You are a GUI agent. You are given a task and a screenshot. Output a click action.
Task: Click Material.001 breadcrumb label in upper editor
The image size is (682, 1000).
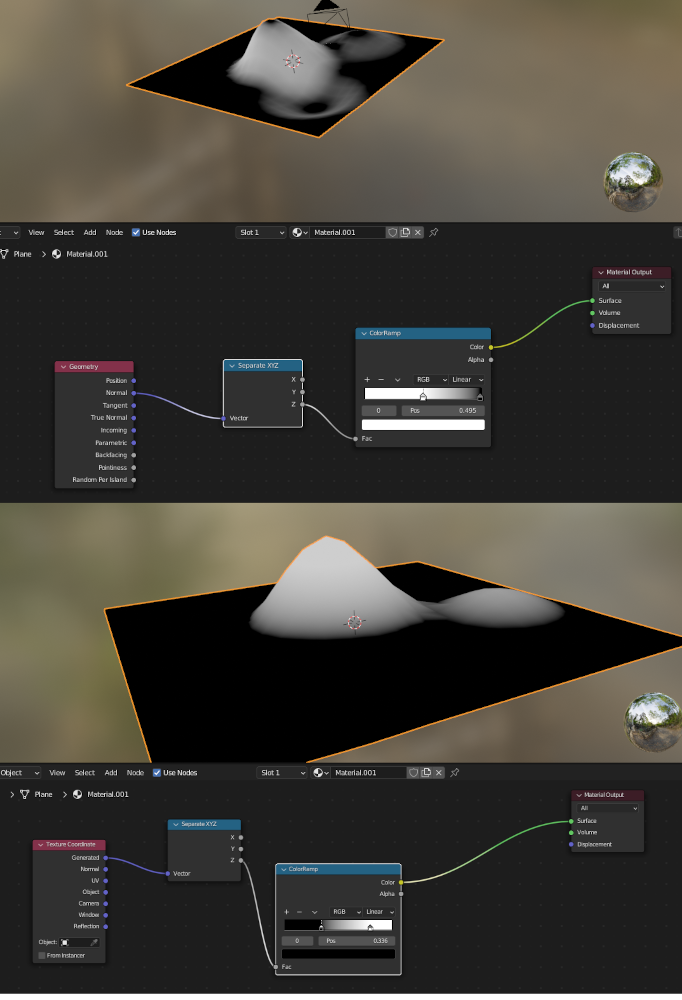[x=87, y=254]
